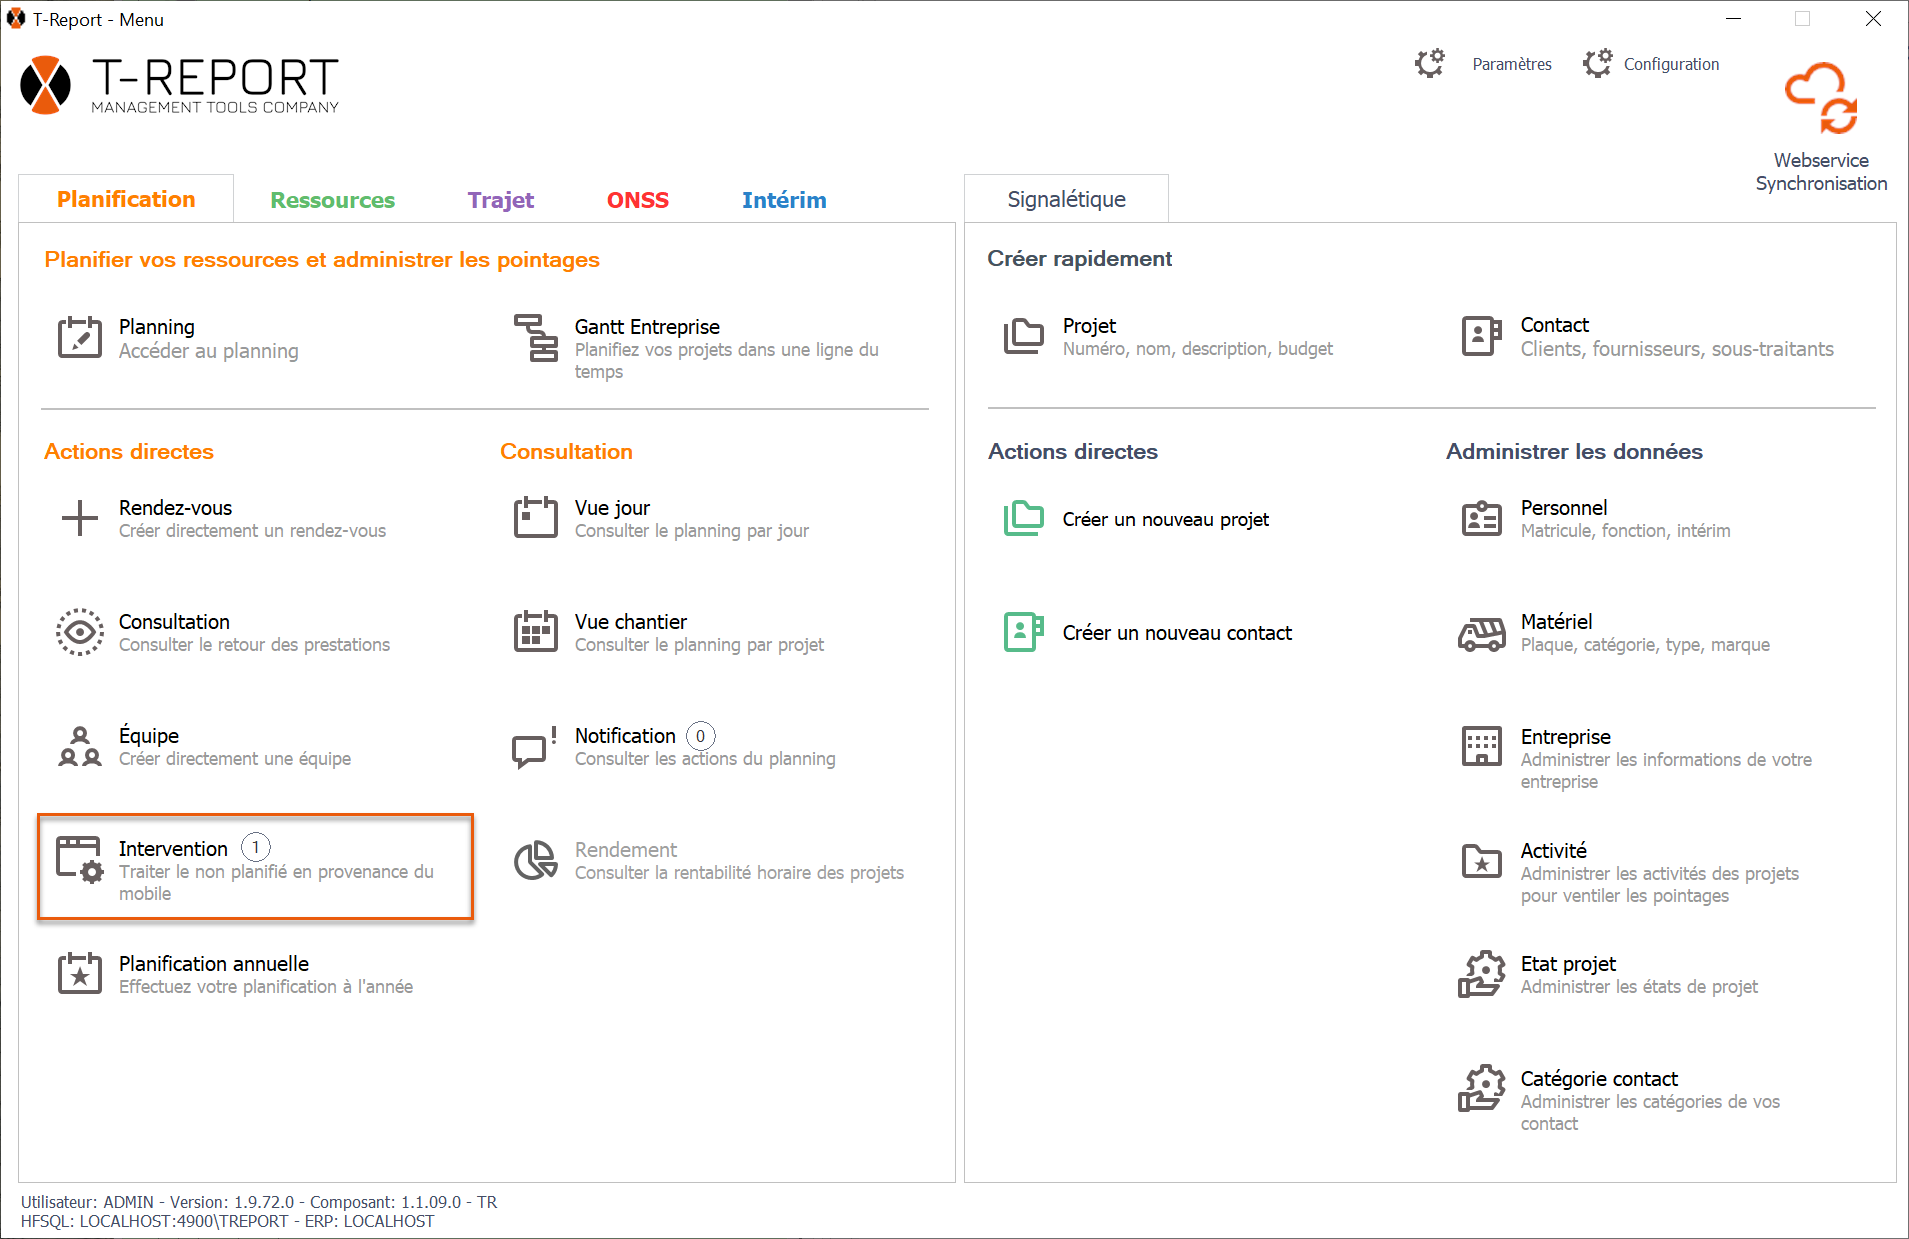Image resolution: width=1909 pixels, height=1239 pixels.
Task: Open the Consultation eye icon
Action: (x=80, y=632)
